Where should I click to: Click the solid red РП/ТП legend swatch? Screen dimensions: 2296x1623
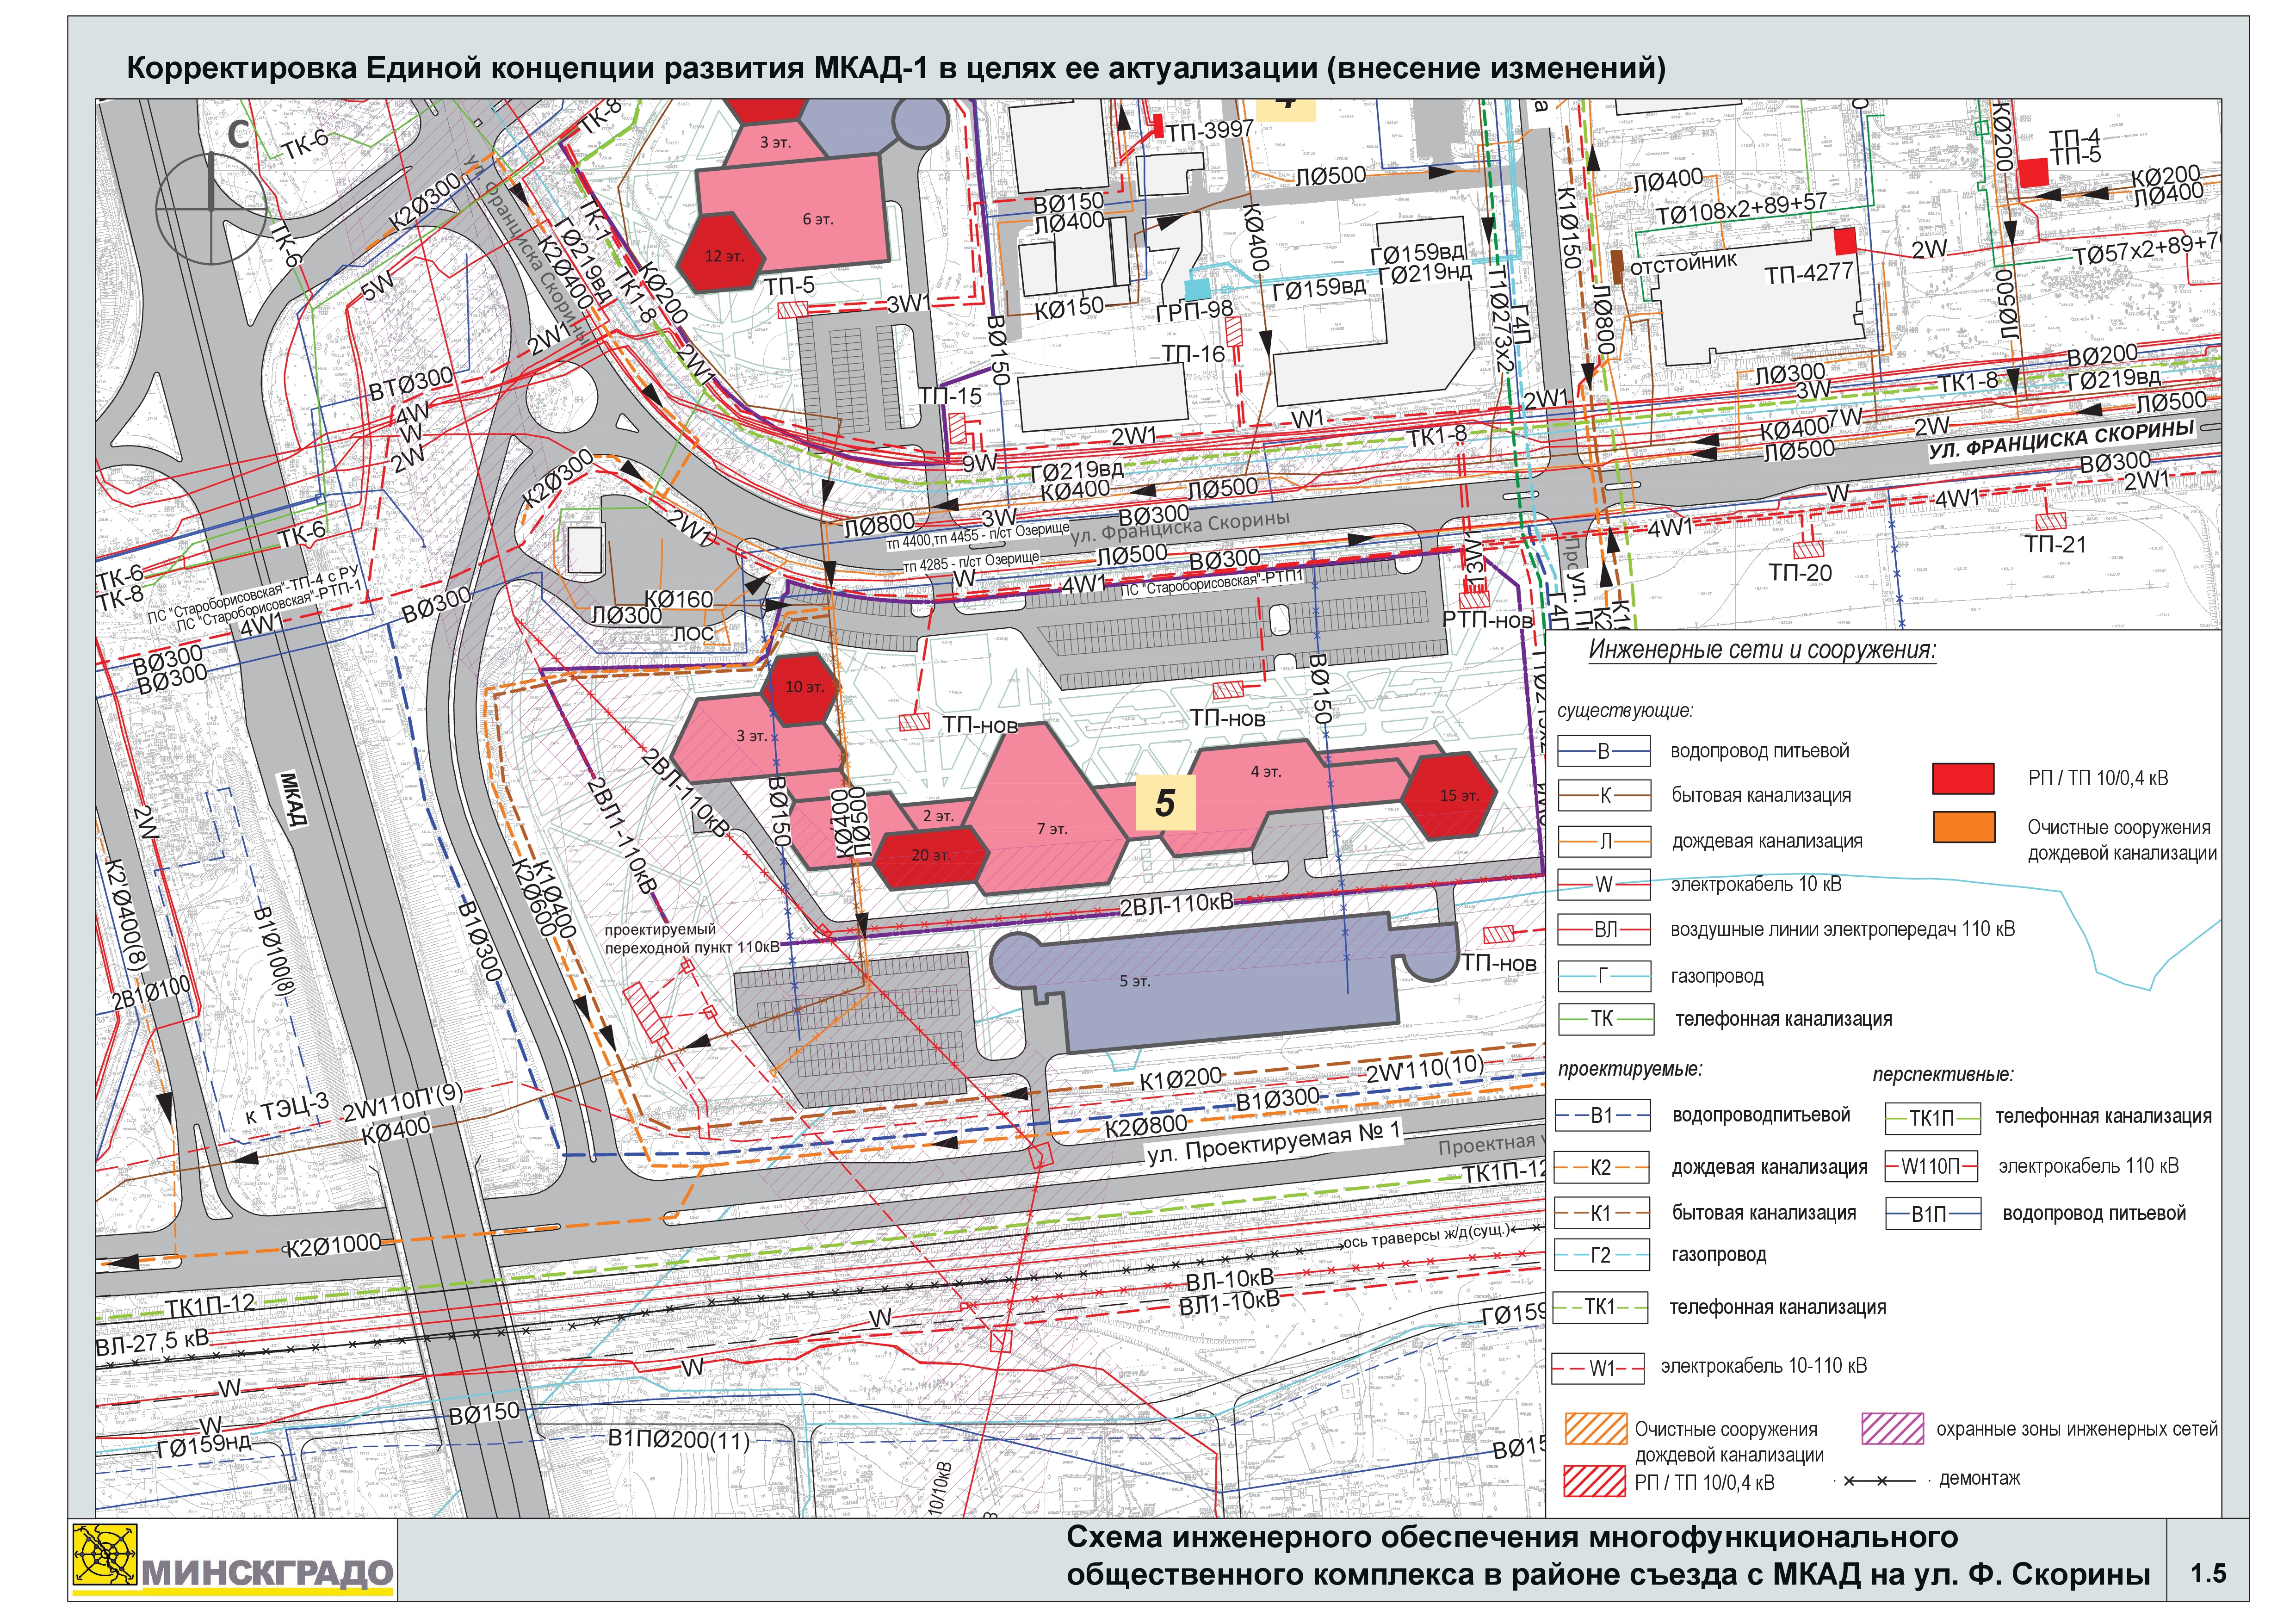point(1963,778)
